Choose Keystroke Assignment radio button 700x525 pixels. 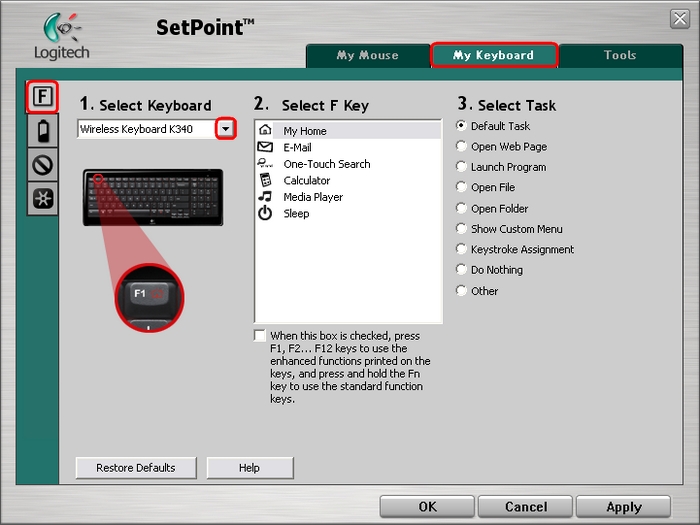click(x=461, y=249)
